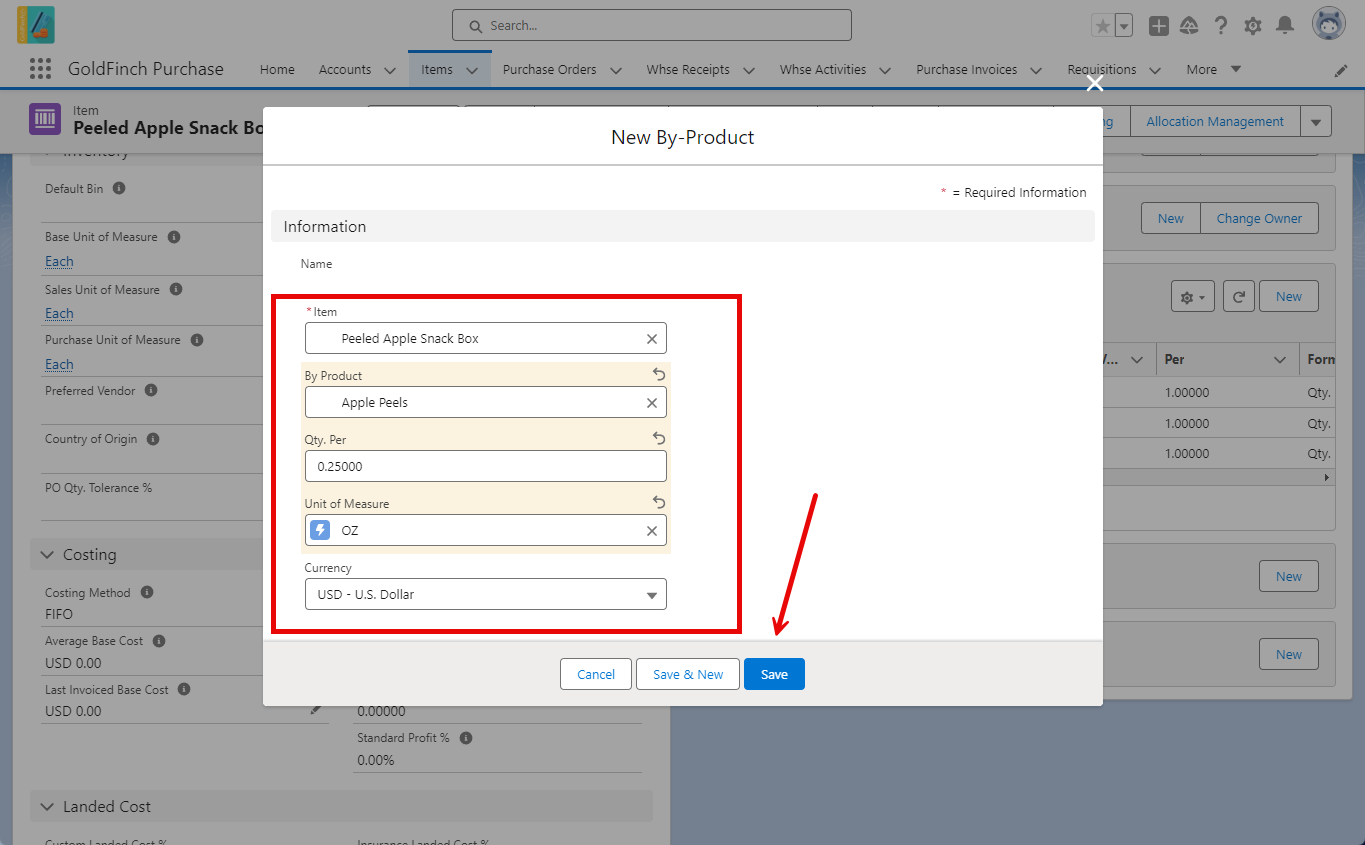This screenshot has width=1365, height=845.
Task: Click the pencil icon to edit Last Invoiced Base Cost
Action: [x=316, y=709]
